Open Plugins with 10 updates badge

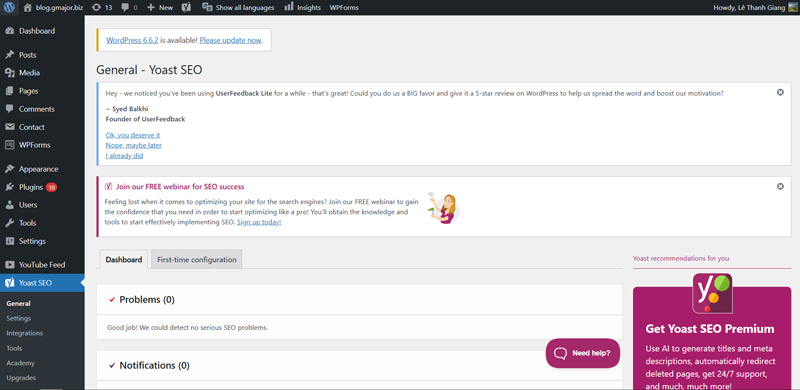click(x=42, y=187)
